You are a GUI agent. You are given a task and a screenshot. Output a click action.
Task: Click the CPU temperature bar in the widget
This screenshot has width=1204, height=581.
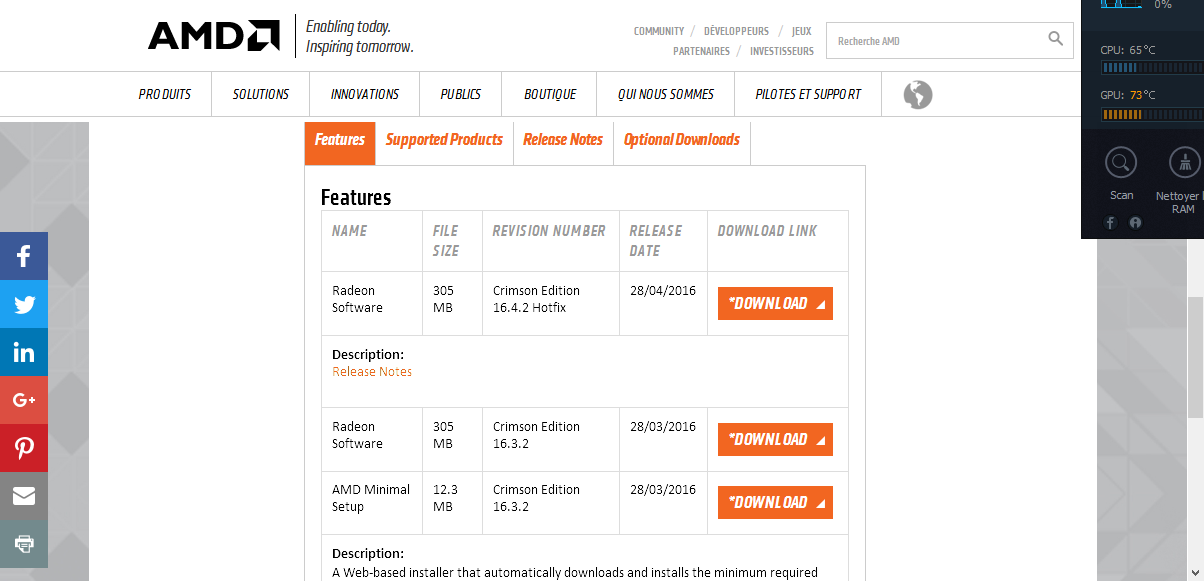[1152, 68]
